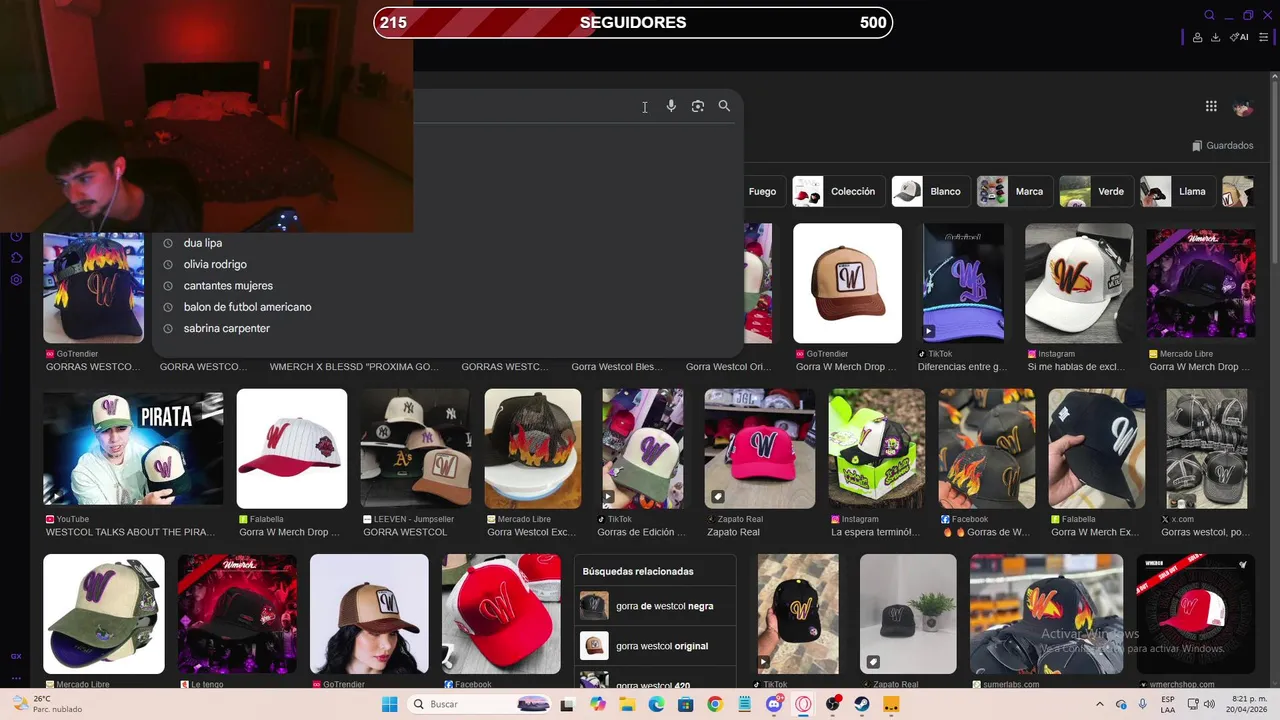The height and width of the screenshot is (720, 1280).
Task: Launch Microsoft Edge from the taskbar
Action: pyautogui.click(x=656, y=705)
